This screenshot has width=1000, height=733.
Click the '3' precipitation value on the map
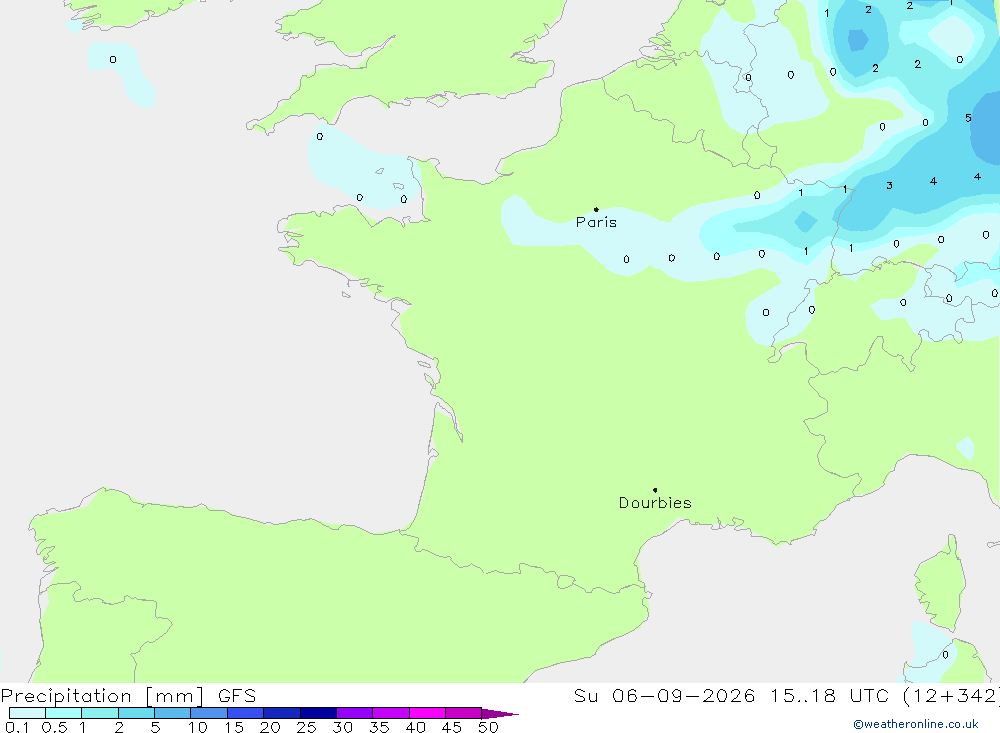pos(889,186)
